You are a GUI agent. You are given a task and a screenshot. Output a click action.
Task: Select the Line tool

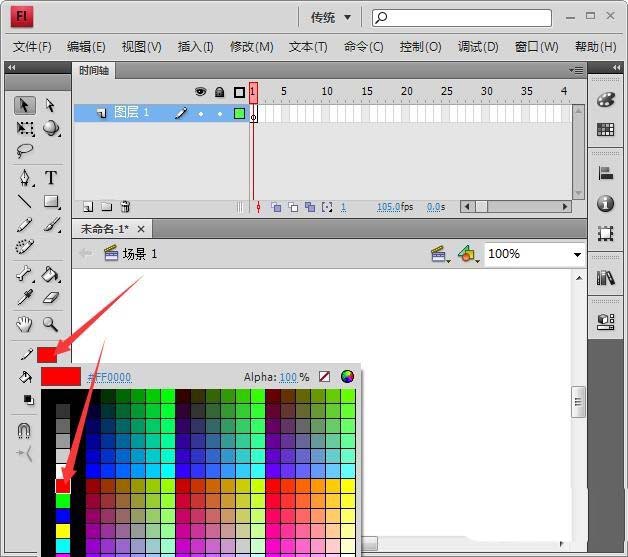(x=25, y=201)
